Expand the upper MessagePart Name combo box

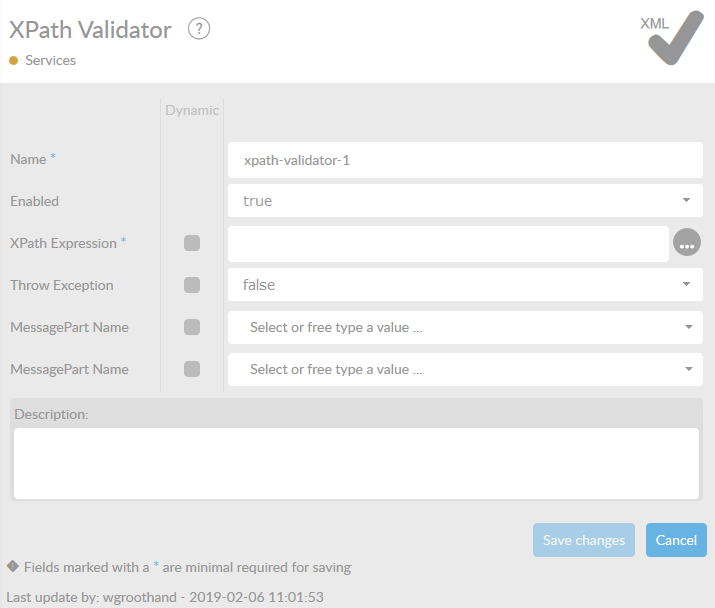click(x=465, y=327)
